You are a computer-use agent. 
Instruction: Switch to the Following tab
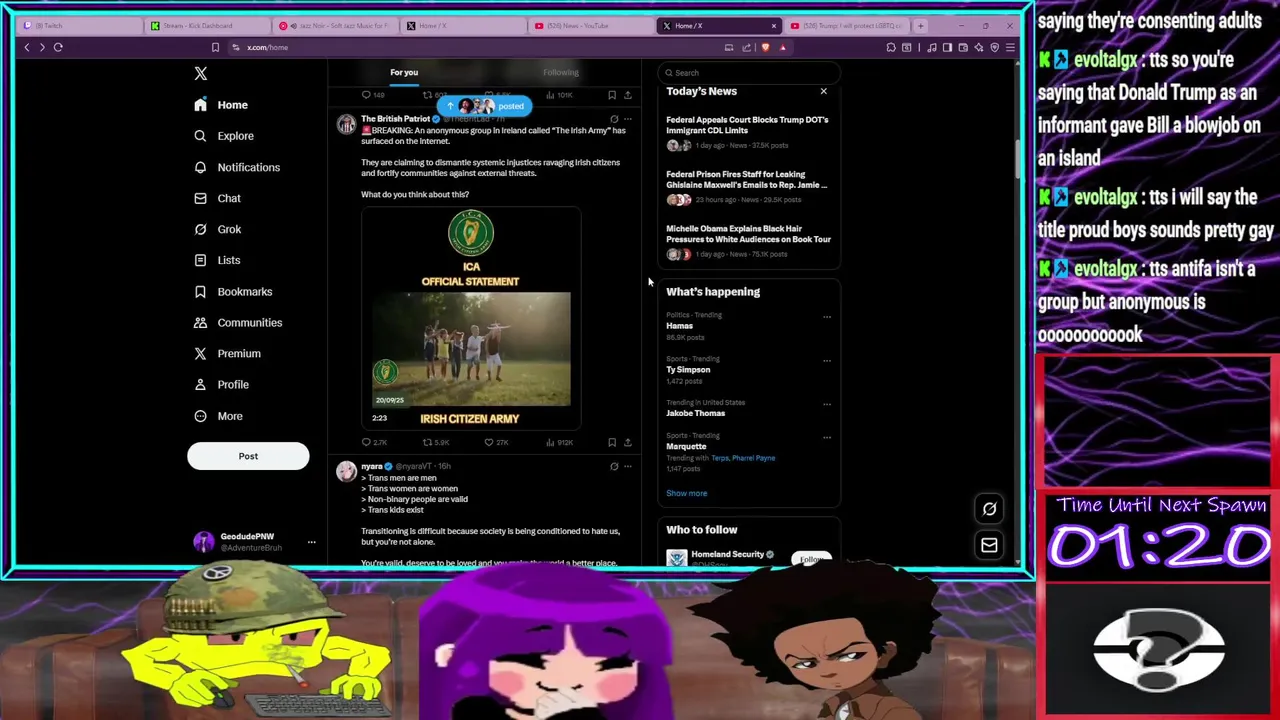click(561, 72)
